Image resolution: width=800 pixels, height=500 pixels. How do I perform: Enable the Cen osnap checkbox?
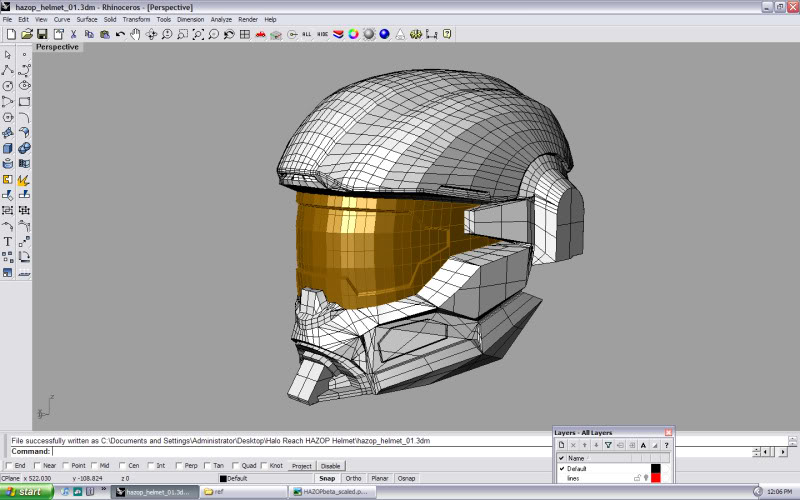coord(122,465)
